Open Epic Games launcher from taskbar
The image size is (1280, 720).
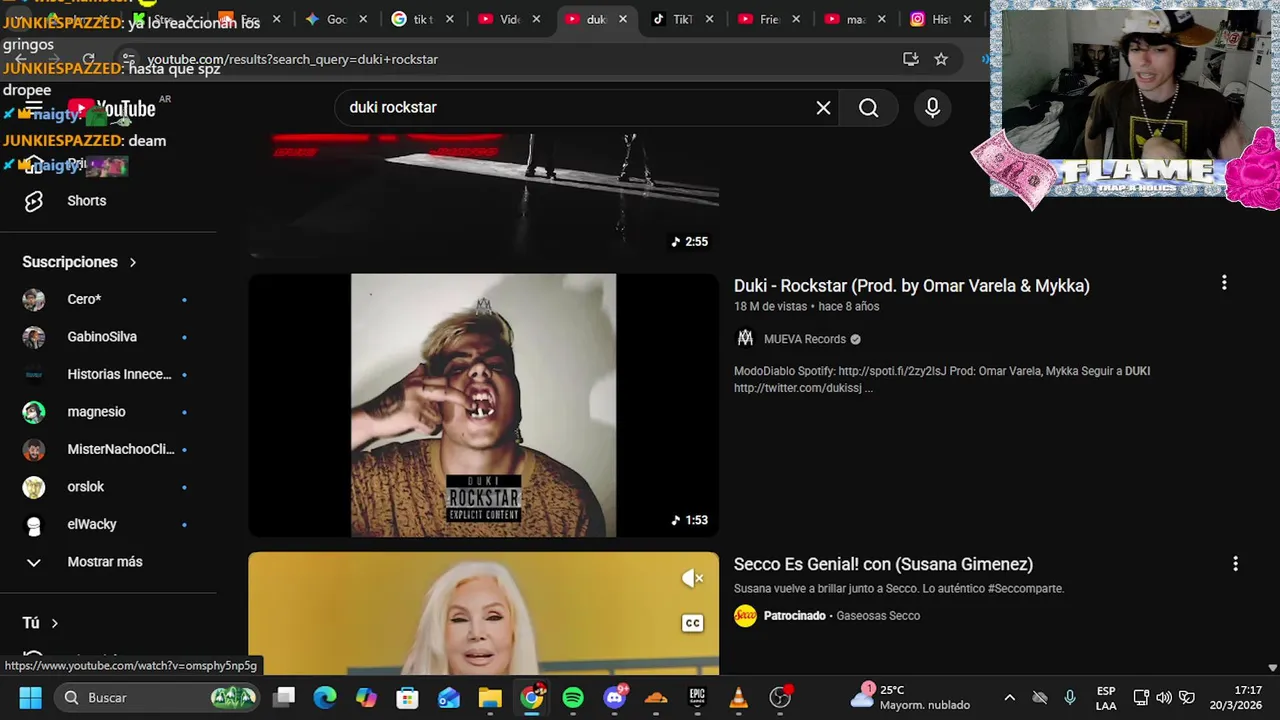coord(697,697)
